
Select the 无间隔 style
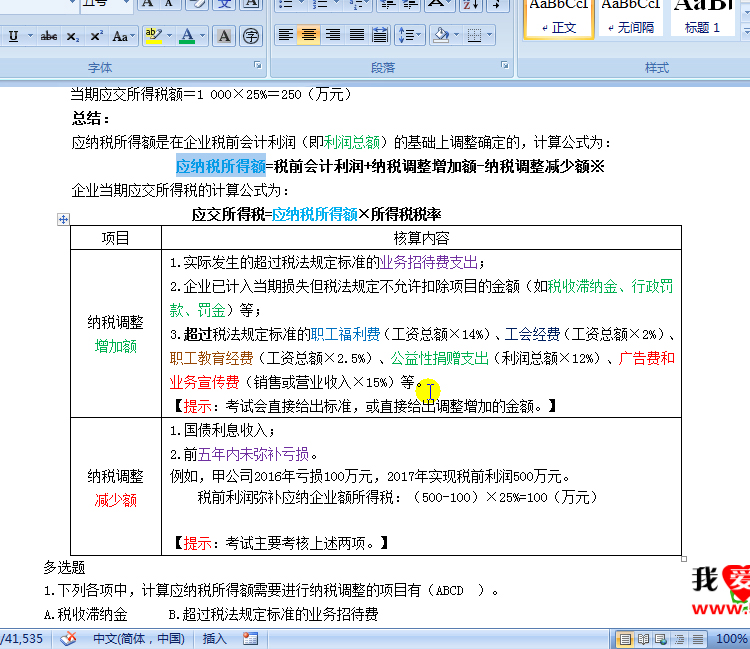pos(630,18)
